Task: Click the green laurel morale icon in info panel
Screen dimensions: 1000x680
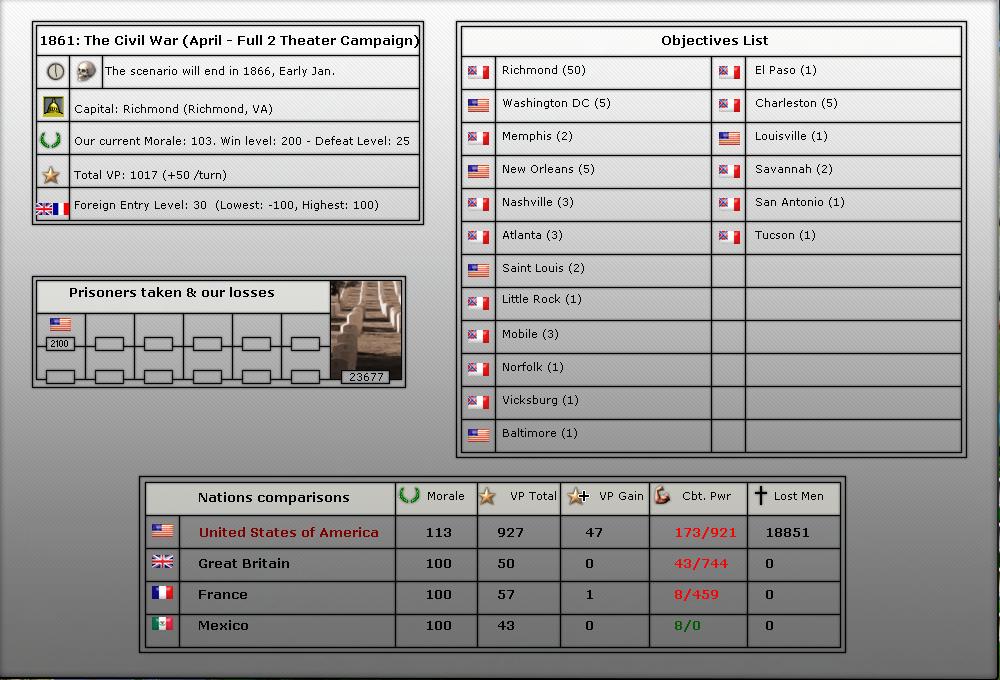Action: point(50,140)
